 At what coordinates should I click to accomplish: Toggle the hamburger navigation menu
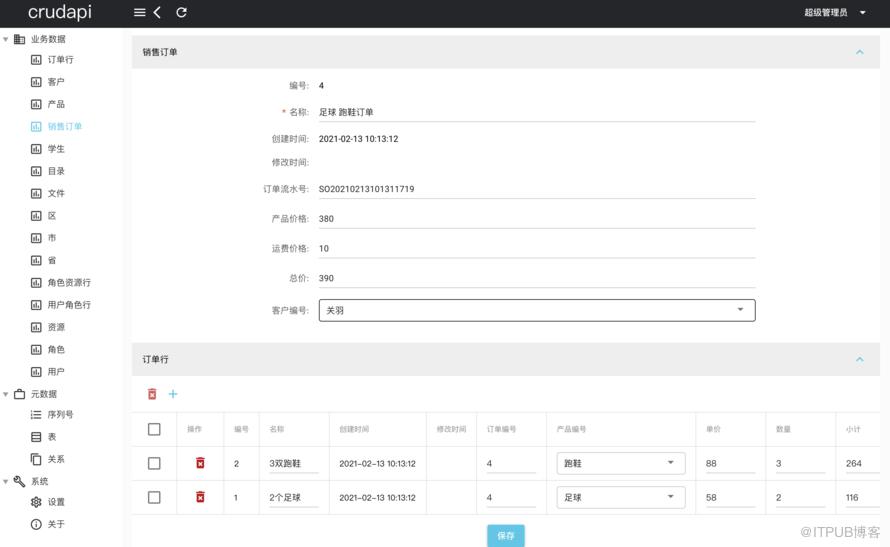pyautogui.click(x=140, y=12)
